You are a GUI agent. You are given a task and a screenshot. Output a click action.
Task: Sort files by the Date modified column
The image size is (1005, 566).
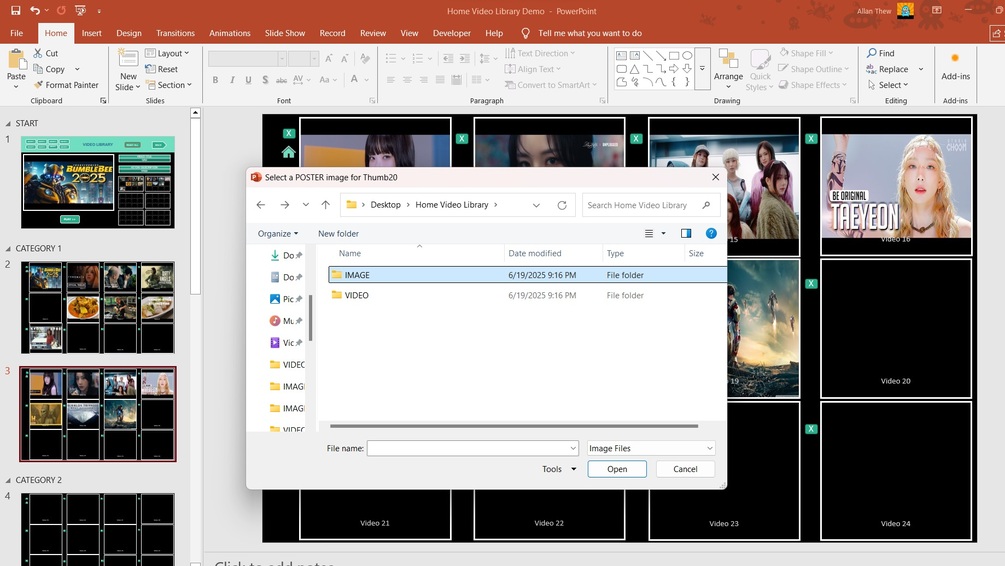(x=535, y=253)
